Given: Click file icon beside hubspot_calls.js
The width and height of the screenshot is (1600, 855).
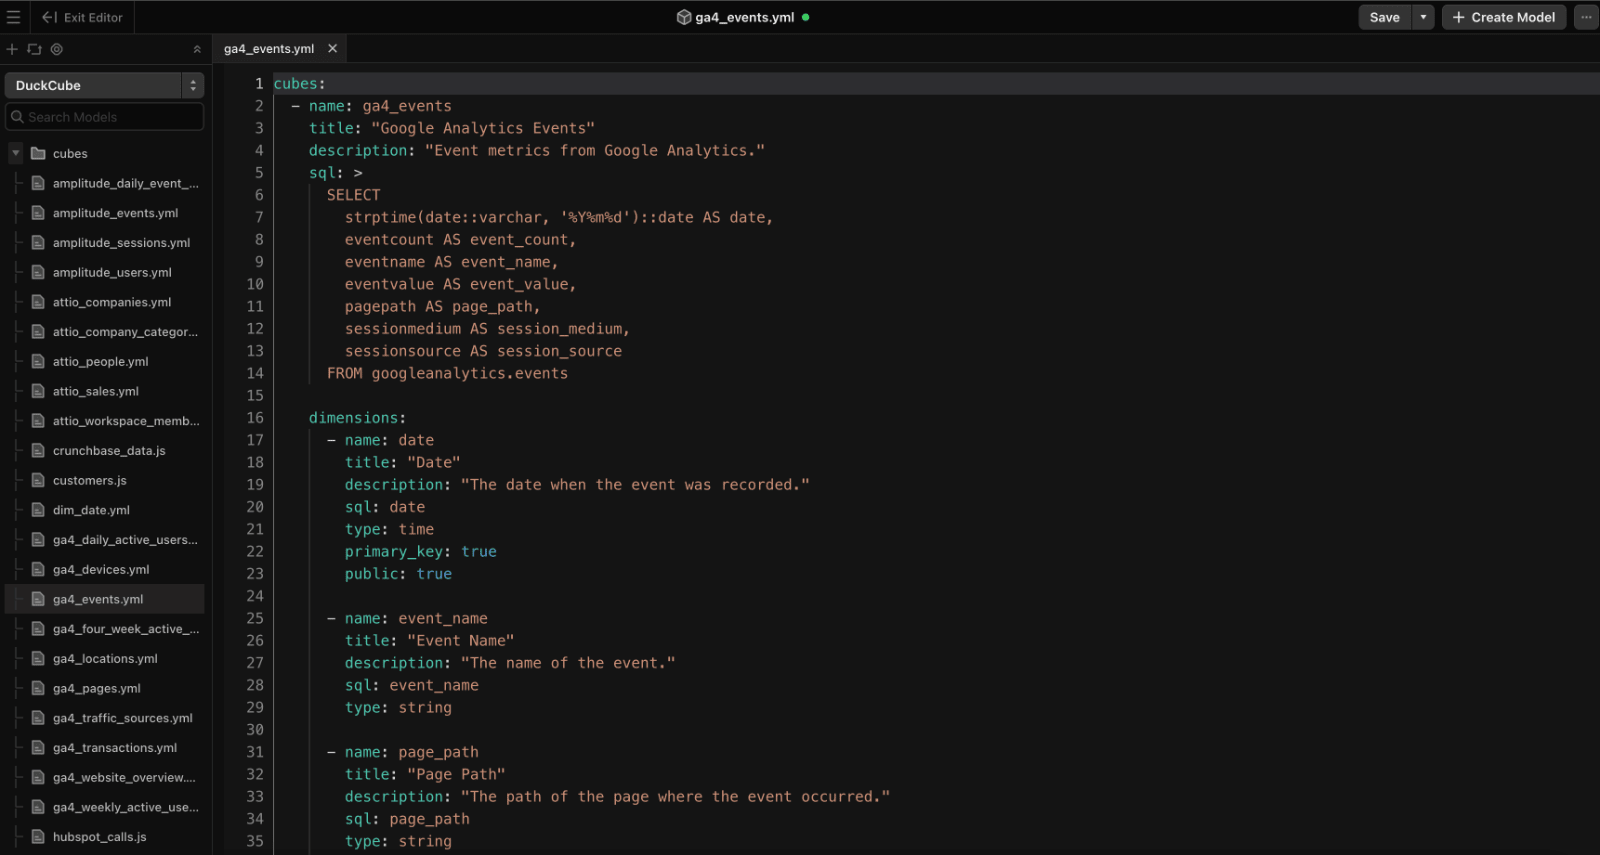Looking at the screenshot, I should pyautogui.click(x=38, y=837).
